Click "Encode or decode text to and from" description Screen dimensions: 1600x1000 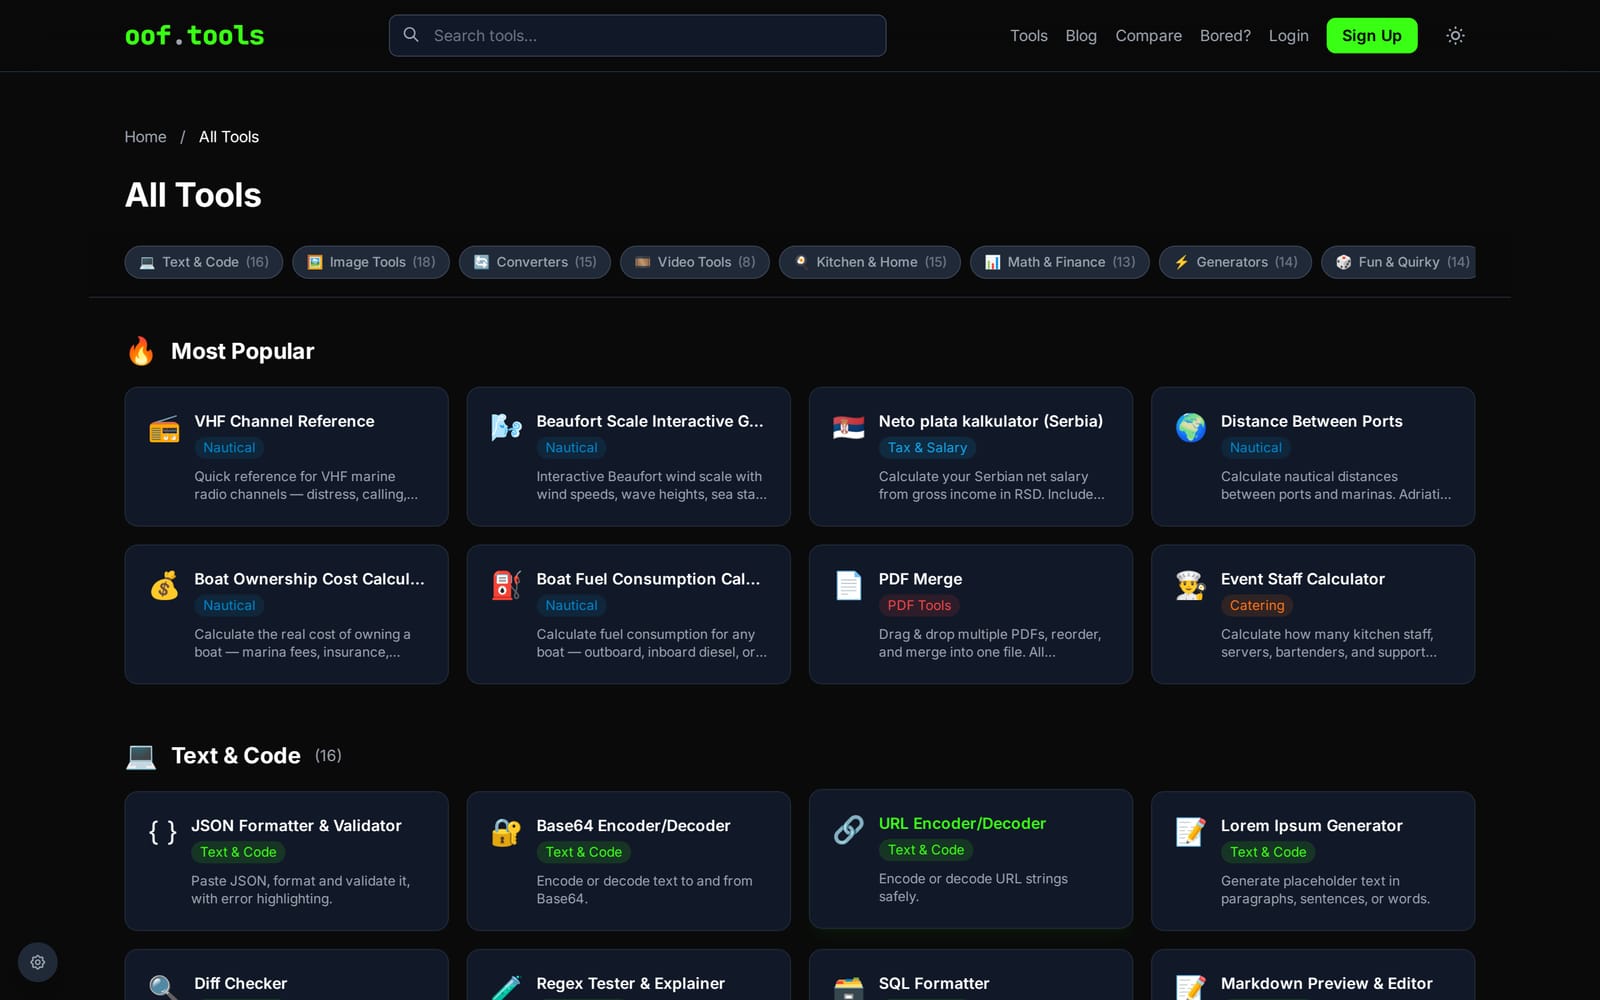[x=644, y=881]
